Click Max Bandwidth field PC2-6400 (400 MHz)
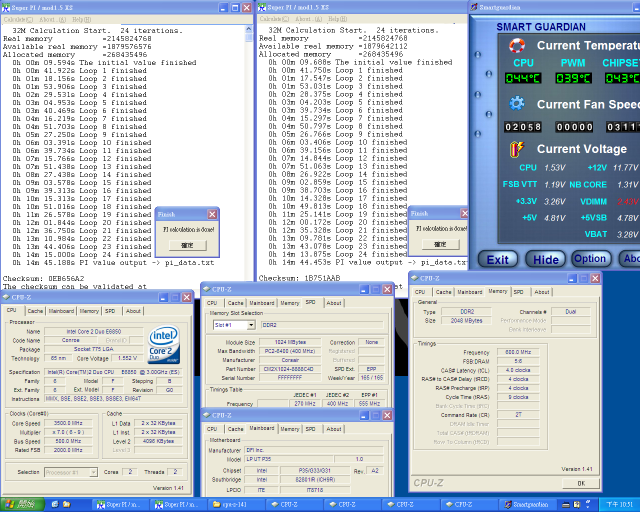This screenshot has height=512, width=640. pos(290,351)
